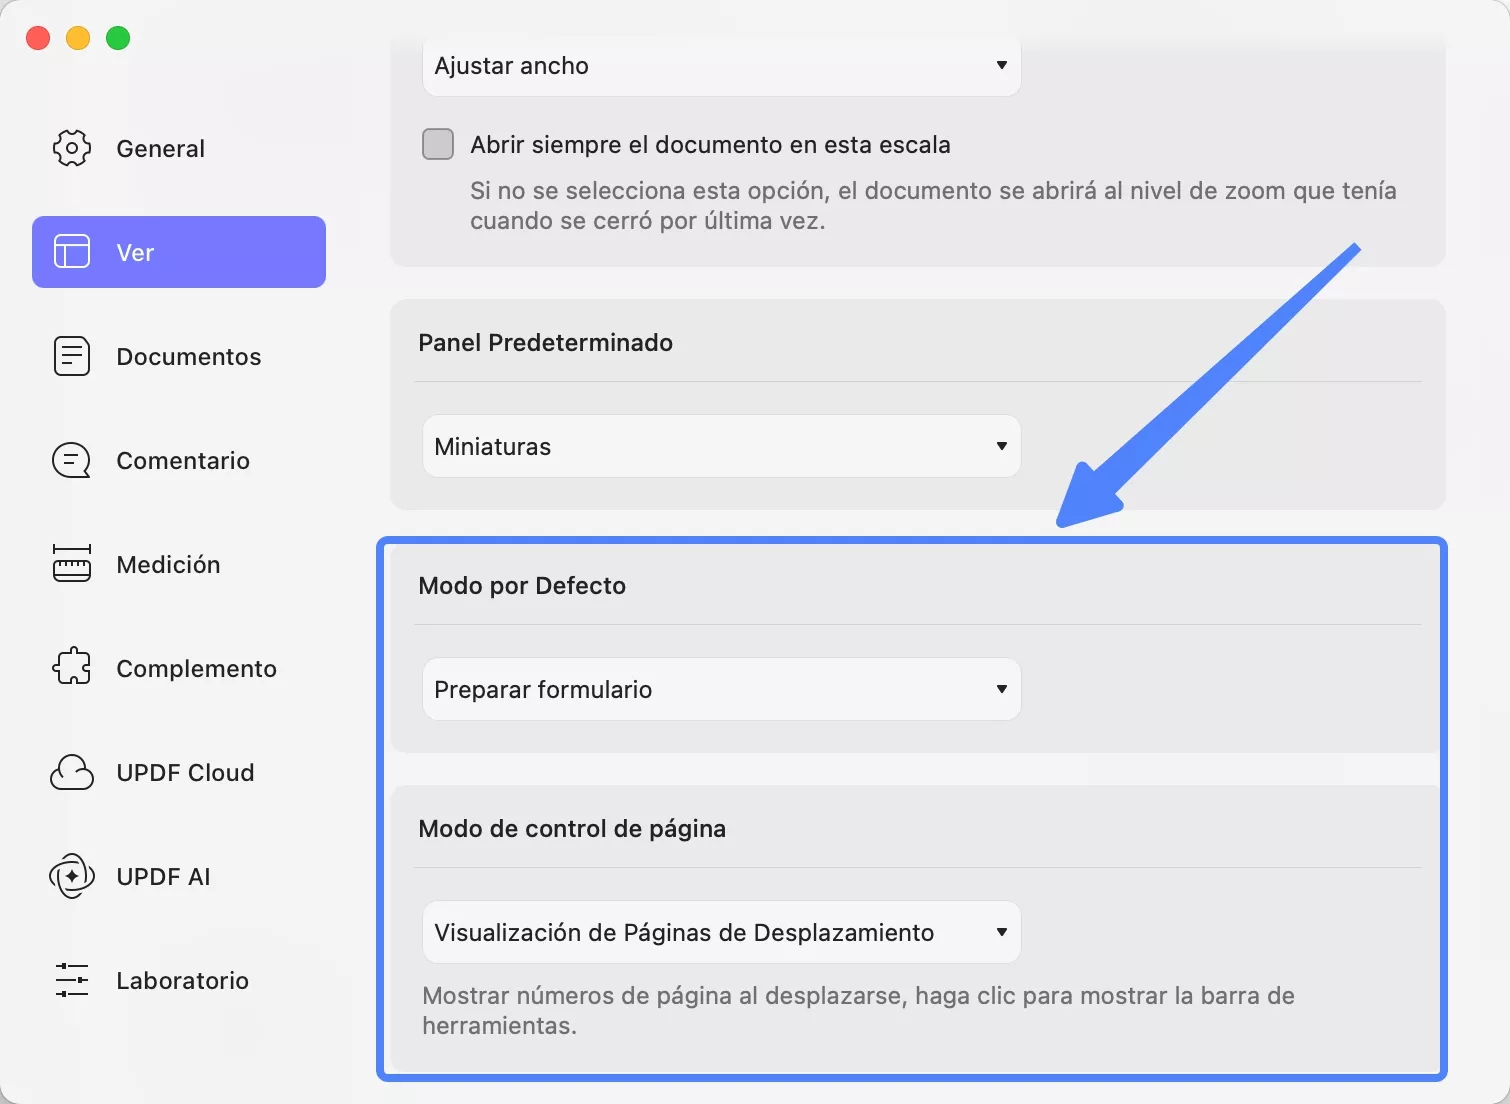
Task: Switch to Laboratorio label
Action: (x=183, y=980)
